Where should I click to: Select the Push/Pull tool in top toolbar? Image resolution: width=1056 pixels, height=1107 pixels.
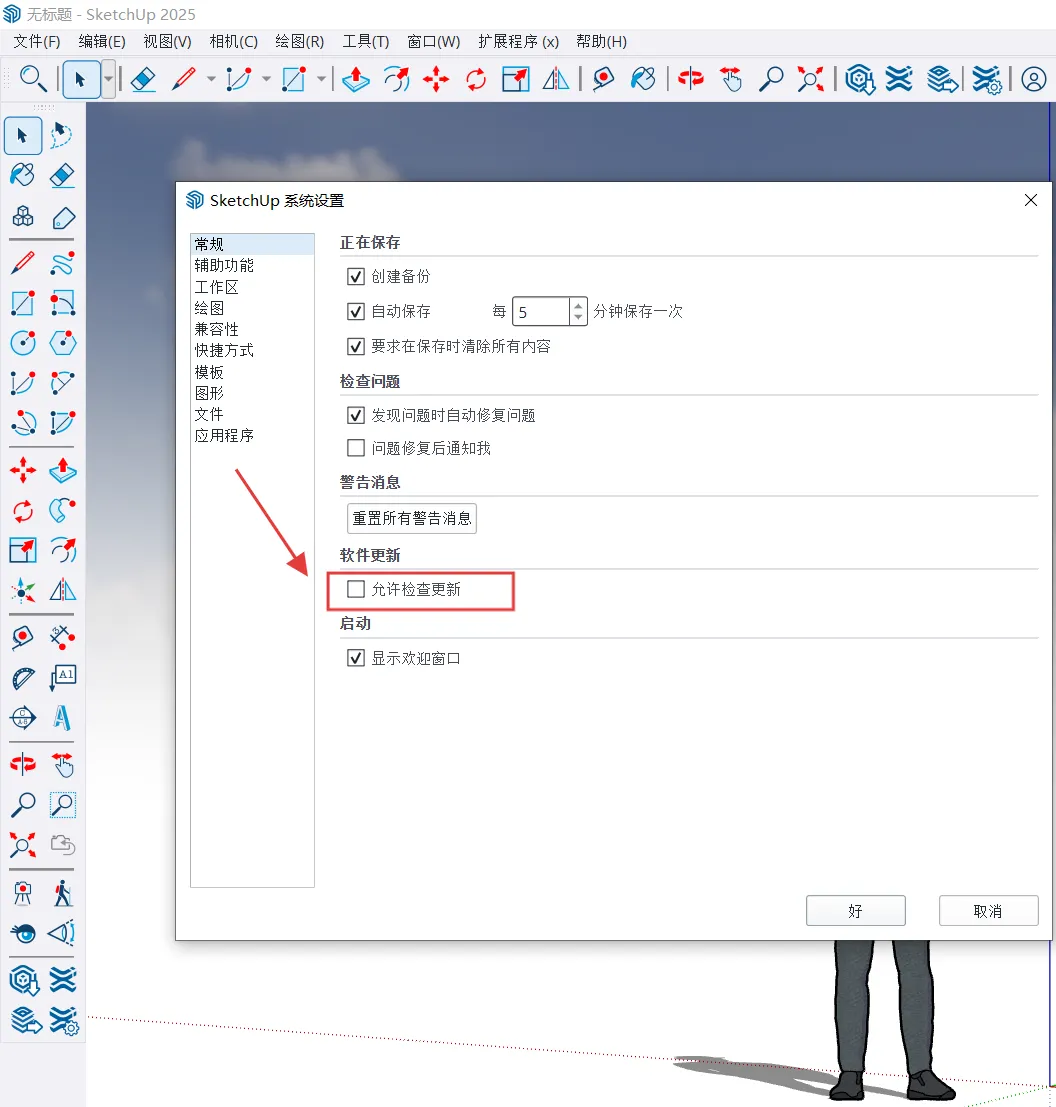coord(356,78)
